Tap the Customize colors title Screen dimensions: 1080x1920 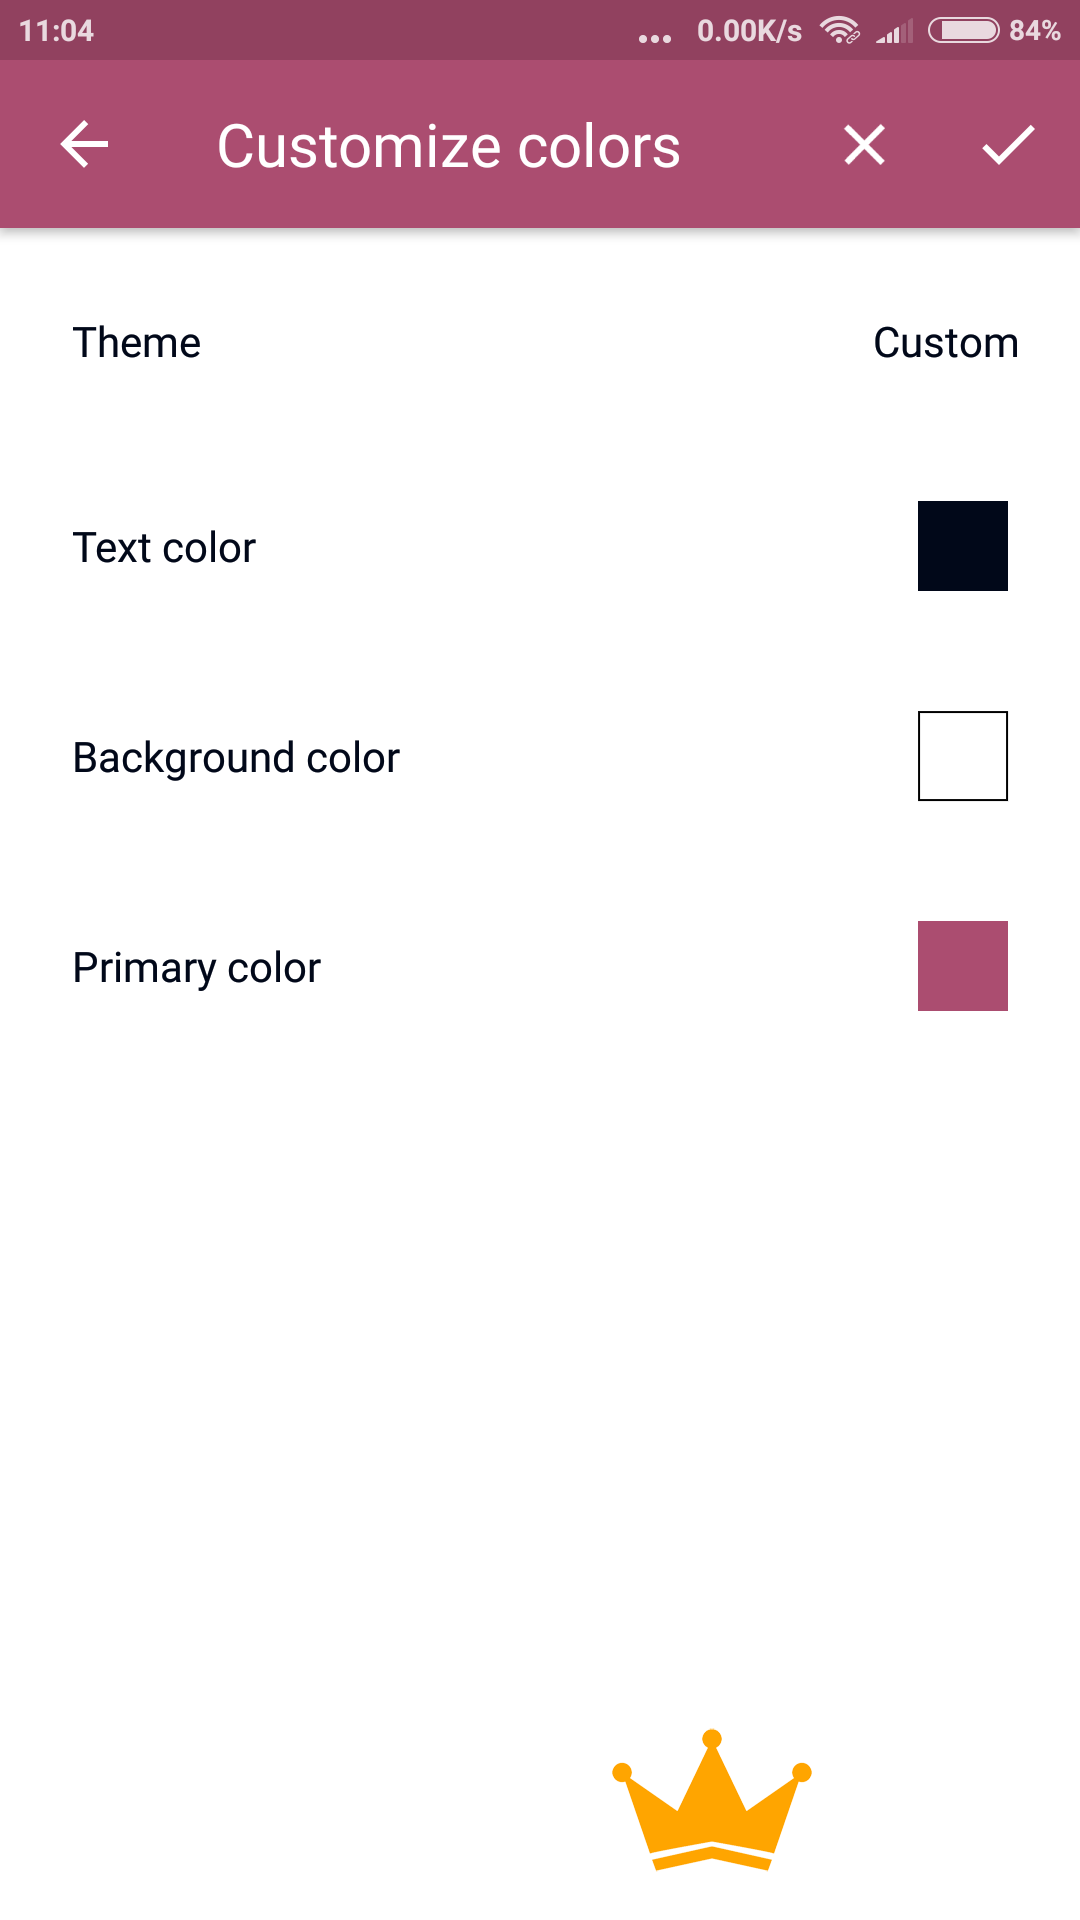pos(448,147)
